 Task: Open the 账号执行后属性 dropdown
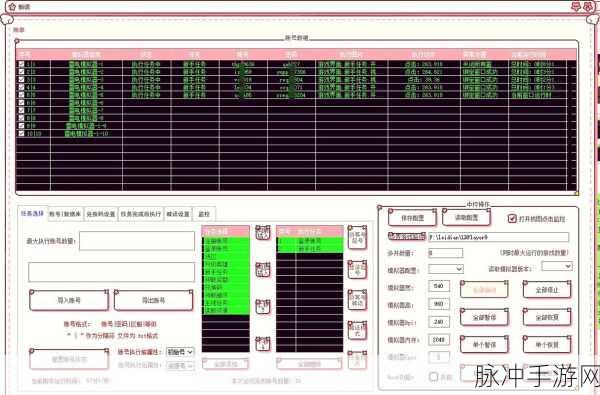(180, 366)
